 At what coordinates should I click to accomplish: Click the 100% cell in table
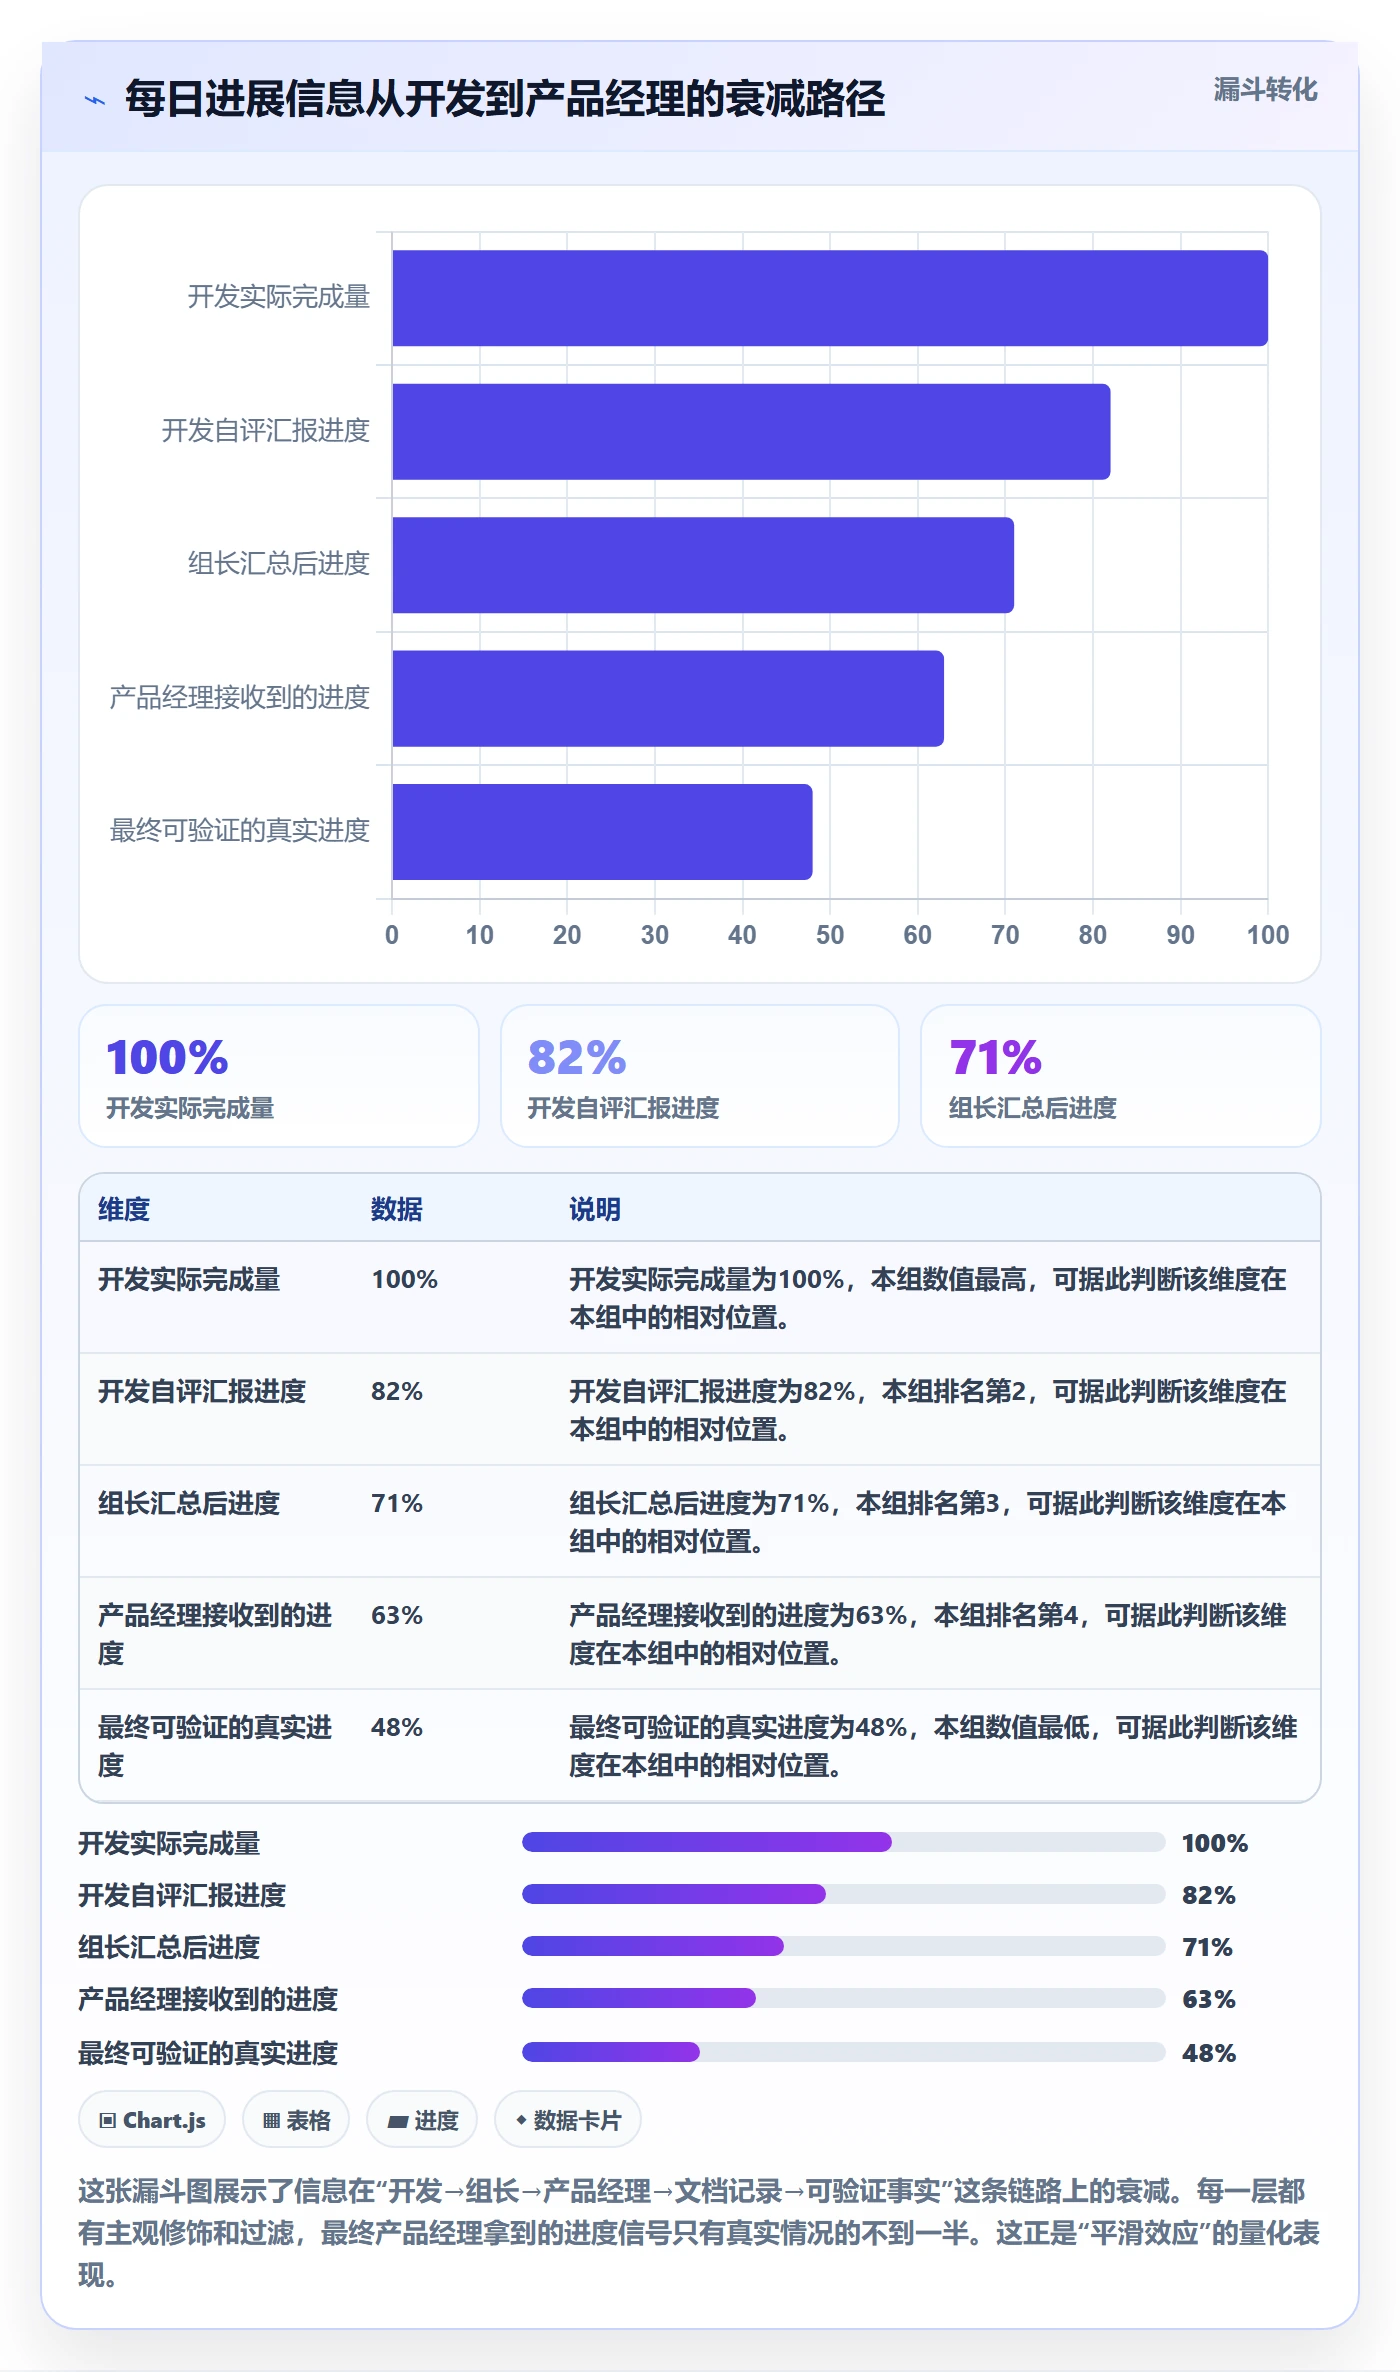coord(405,1279)
